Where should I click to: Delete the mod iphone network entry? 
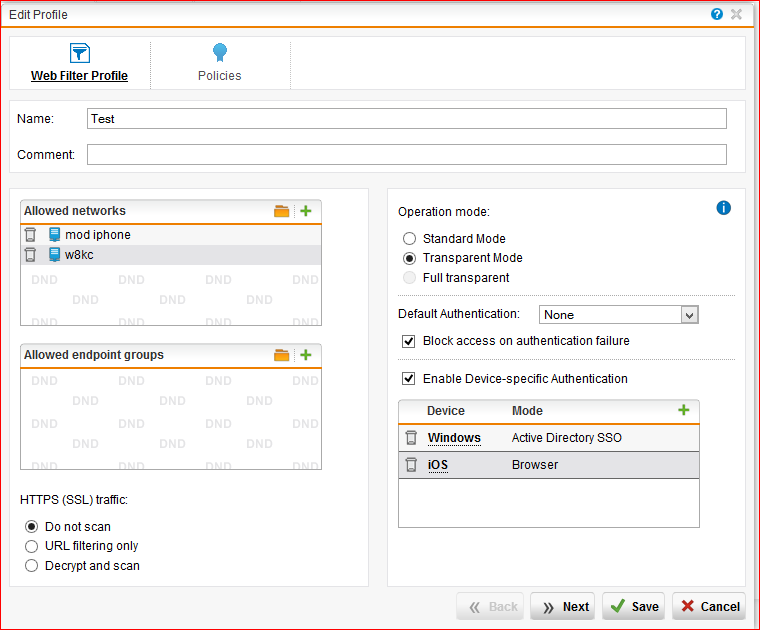(x=31, y=235)
